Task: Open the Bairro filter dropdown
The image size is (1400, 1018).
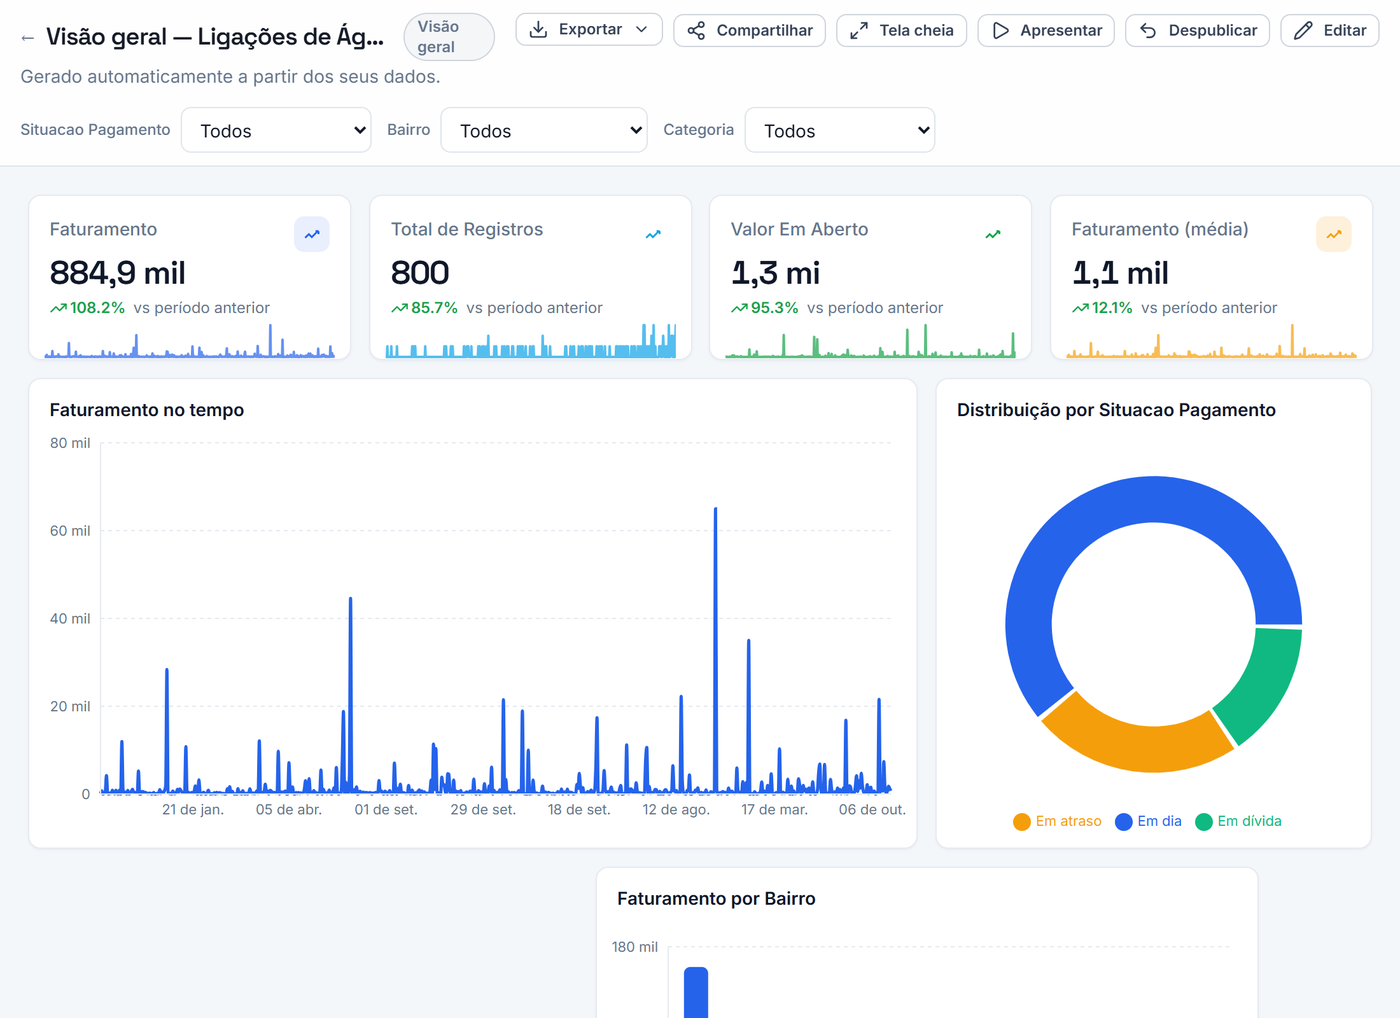Action: (x=544, y=130)
